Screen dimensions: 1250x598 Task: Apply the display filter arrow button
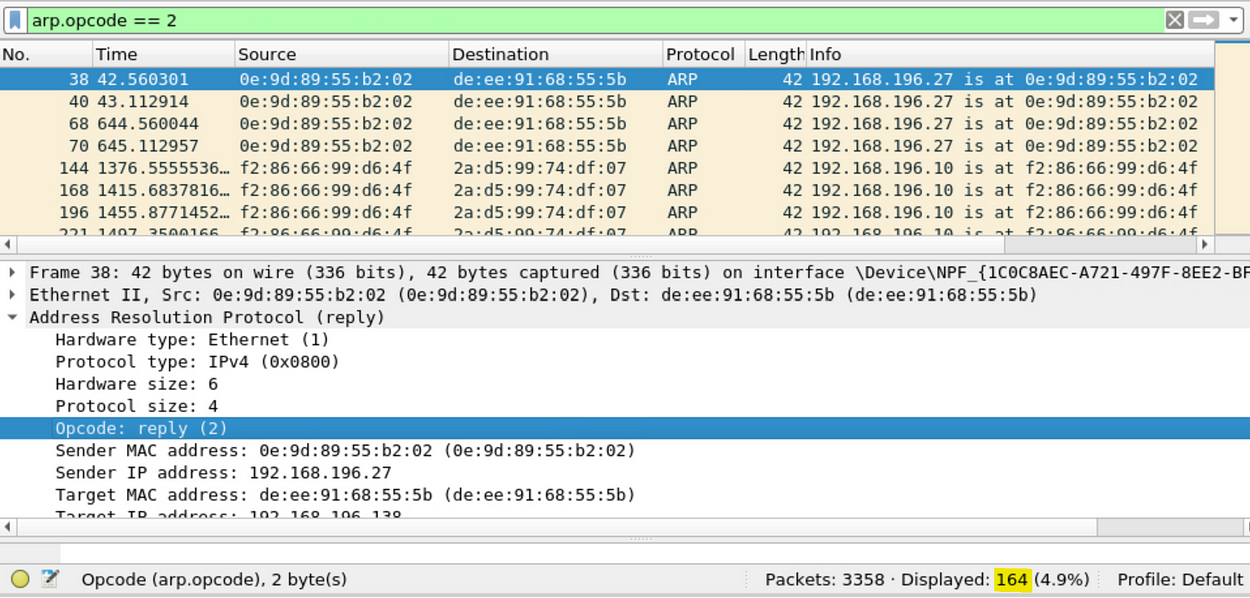click(x=1203, y=20)
